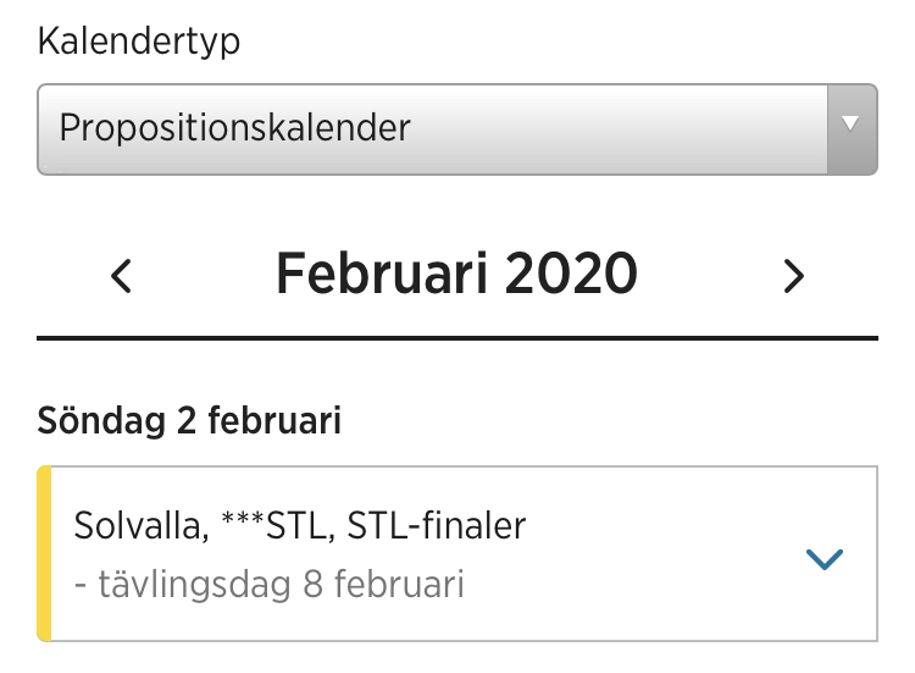This screenshot has width=915, height=673.
Task: Click "STL-finaler" in the event title
Action: pos(436,526)
